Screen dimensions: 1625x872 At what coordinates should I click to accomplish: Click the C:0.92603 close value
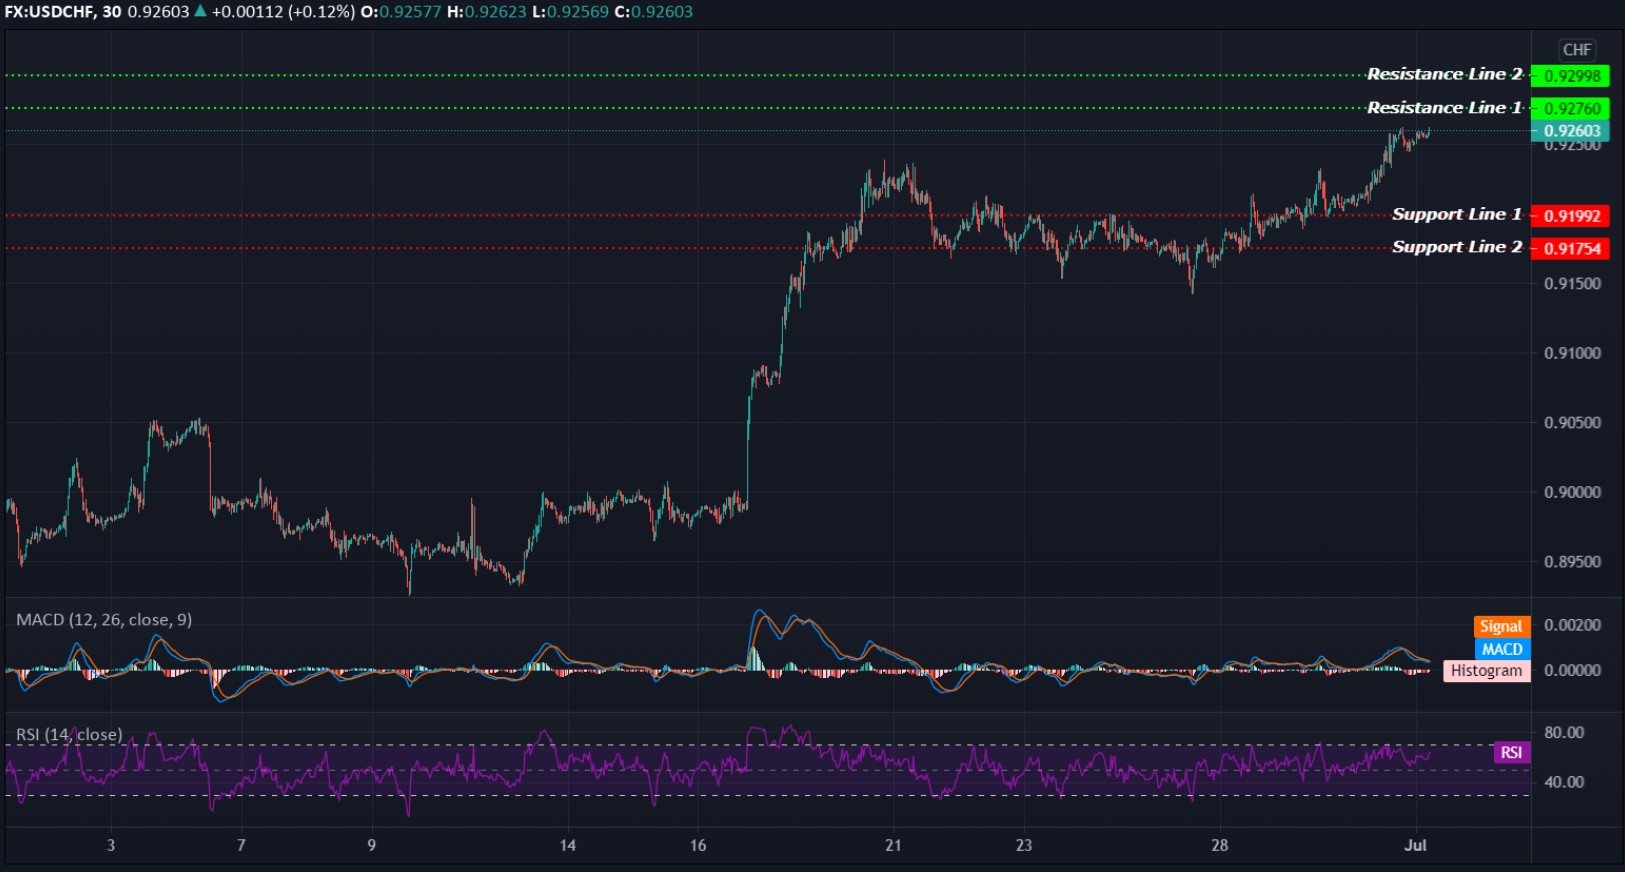[x=654, y=12]
